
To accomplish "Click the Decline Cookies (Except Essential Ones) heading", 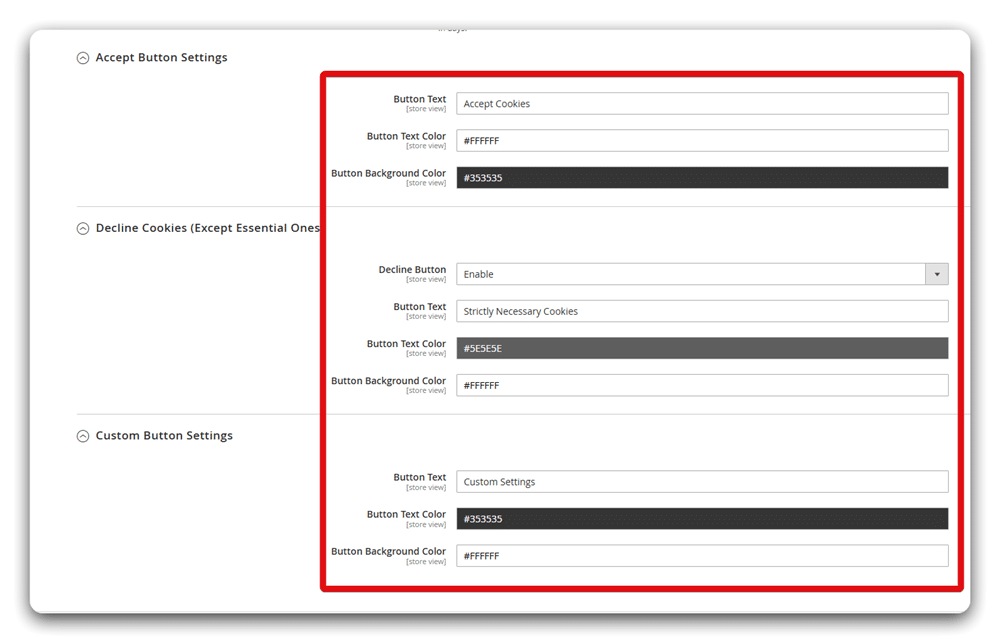I will 207,229.
